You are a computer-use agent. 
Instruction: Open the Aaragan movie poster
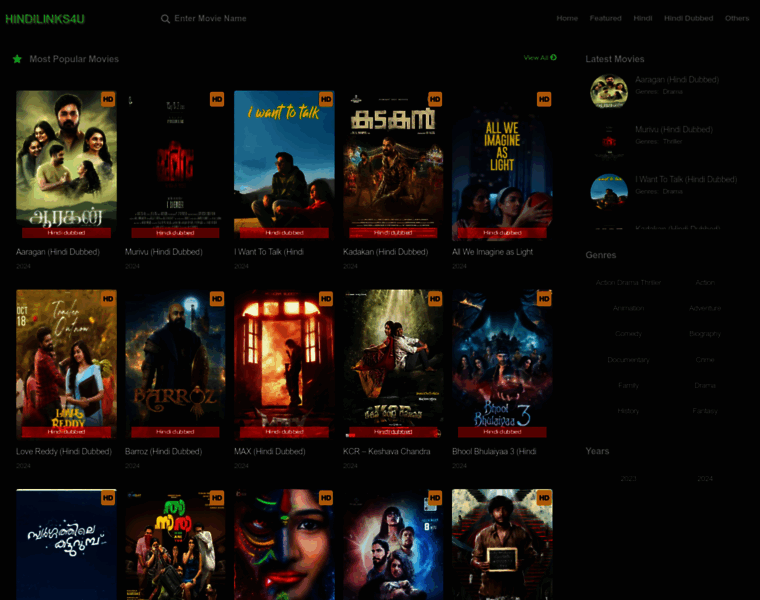tap(66, 165)
